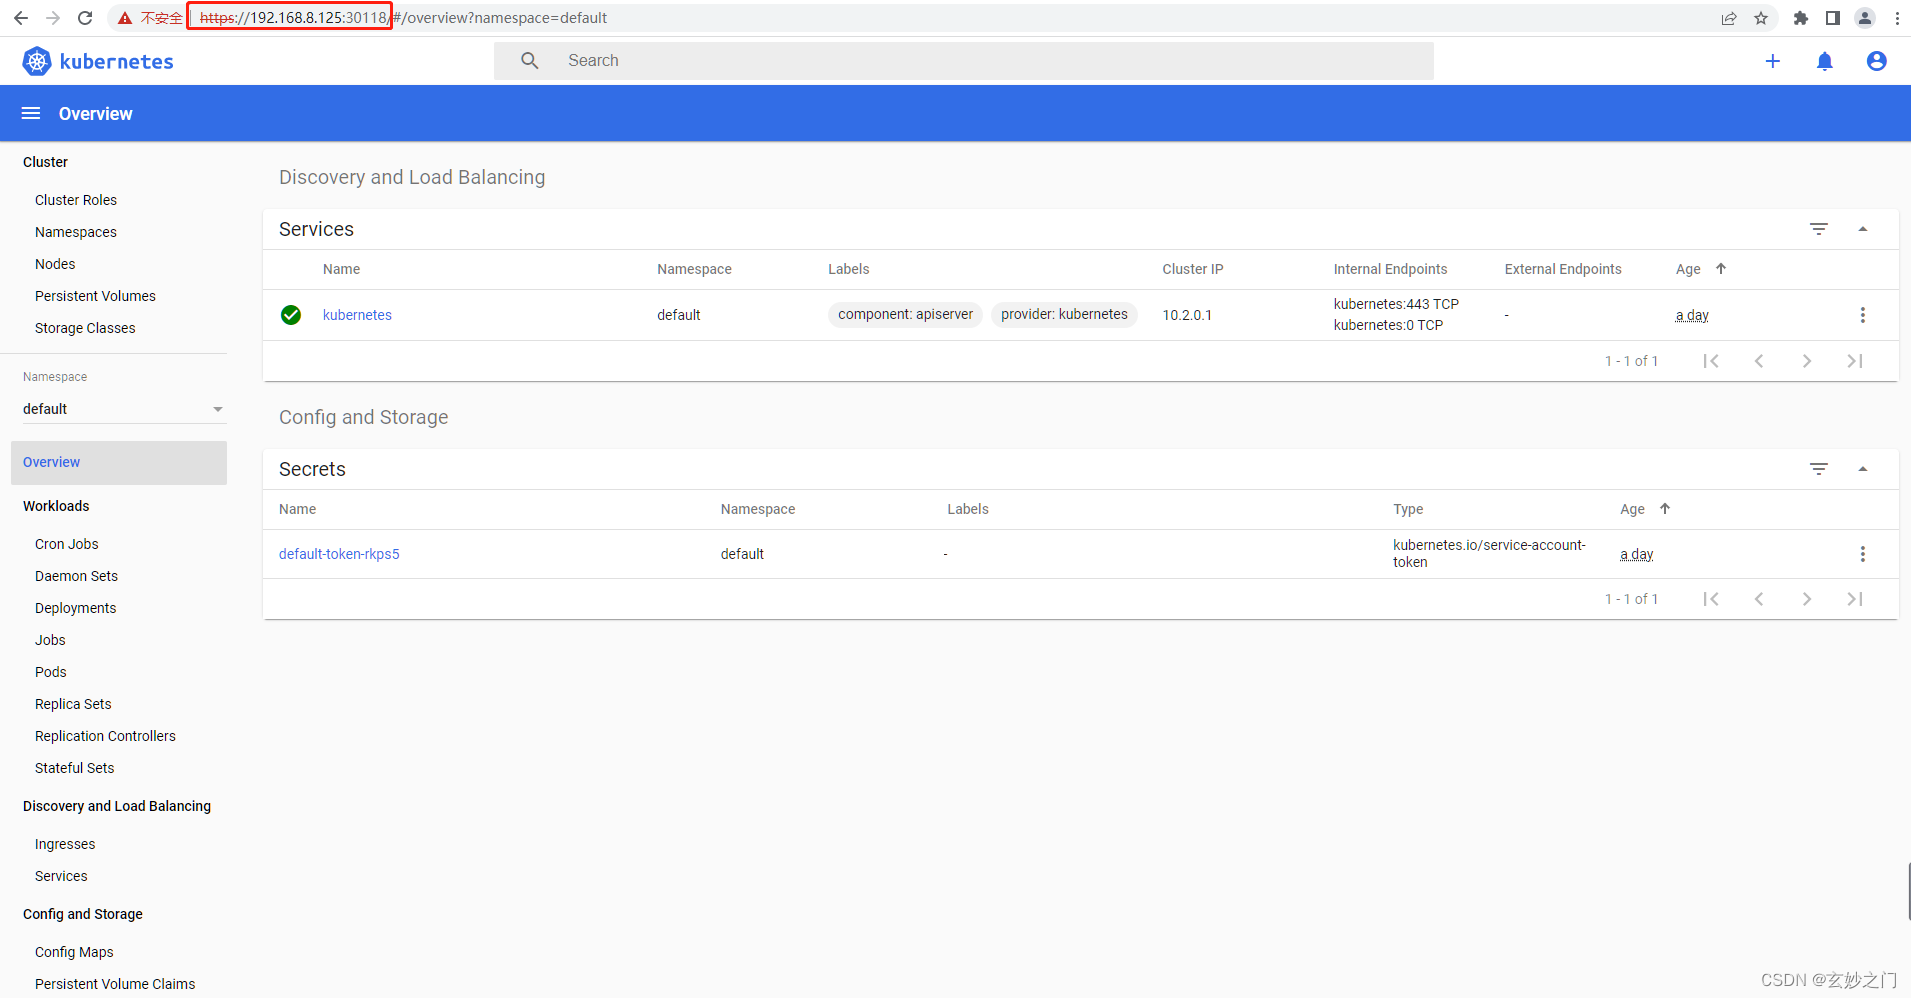
Task: Open actions menu for kubernetes service row
Action: (x=1862, y=315)
